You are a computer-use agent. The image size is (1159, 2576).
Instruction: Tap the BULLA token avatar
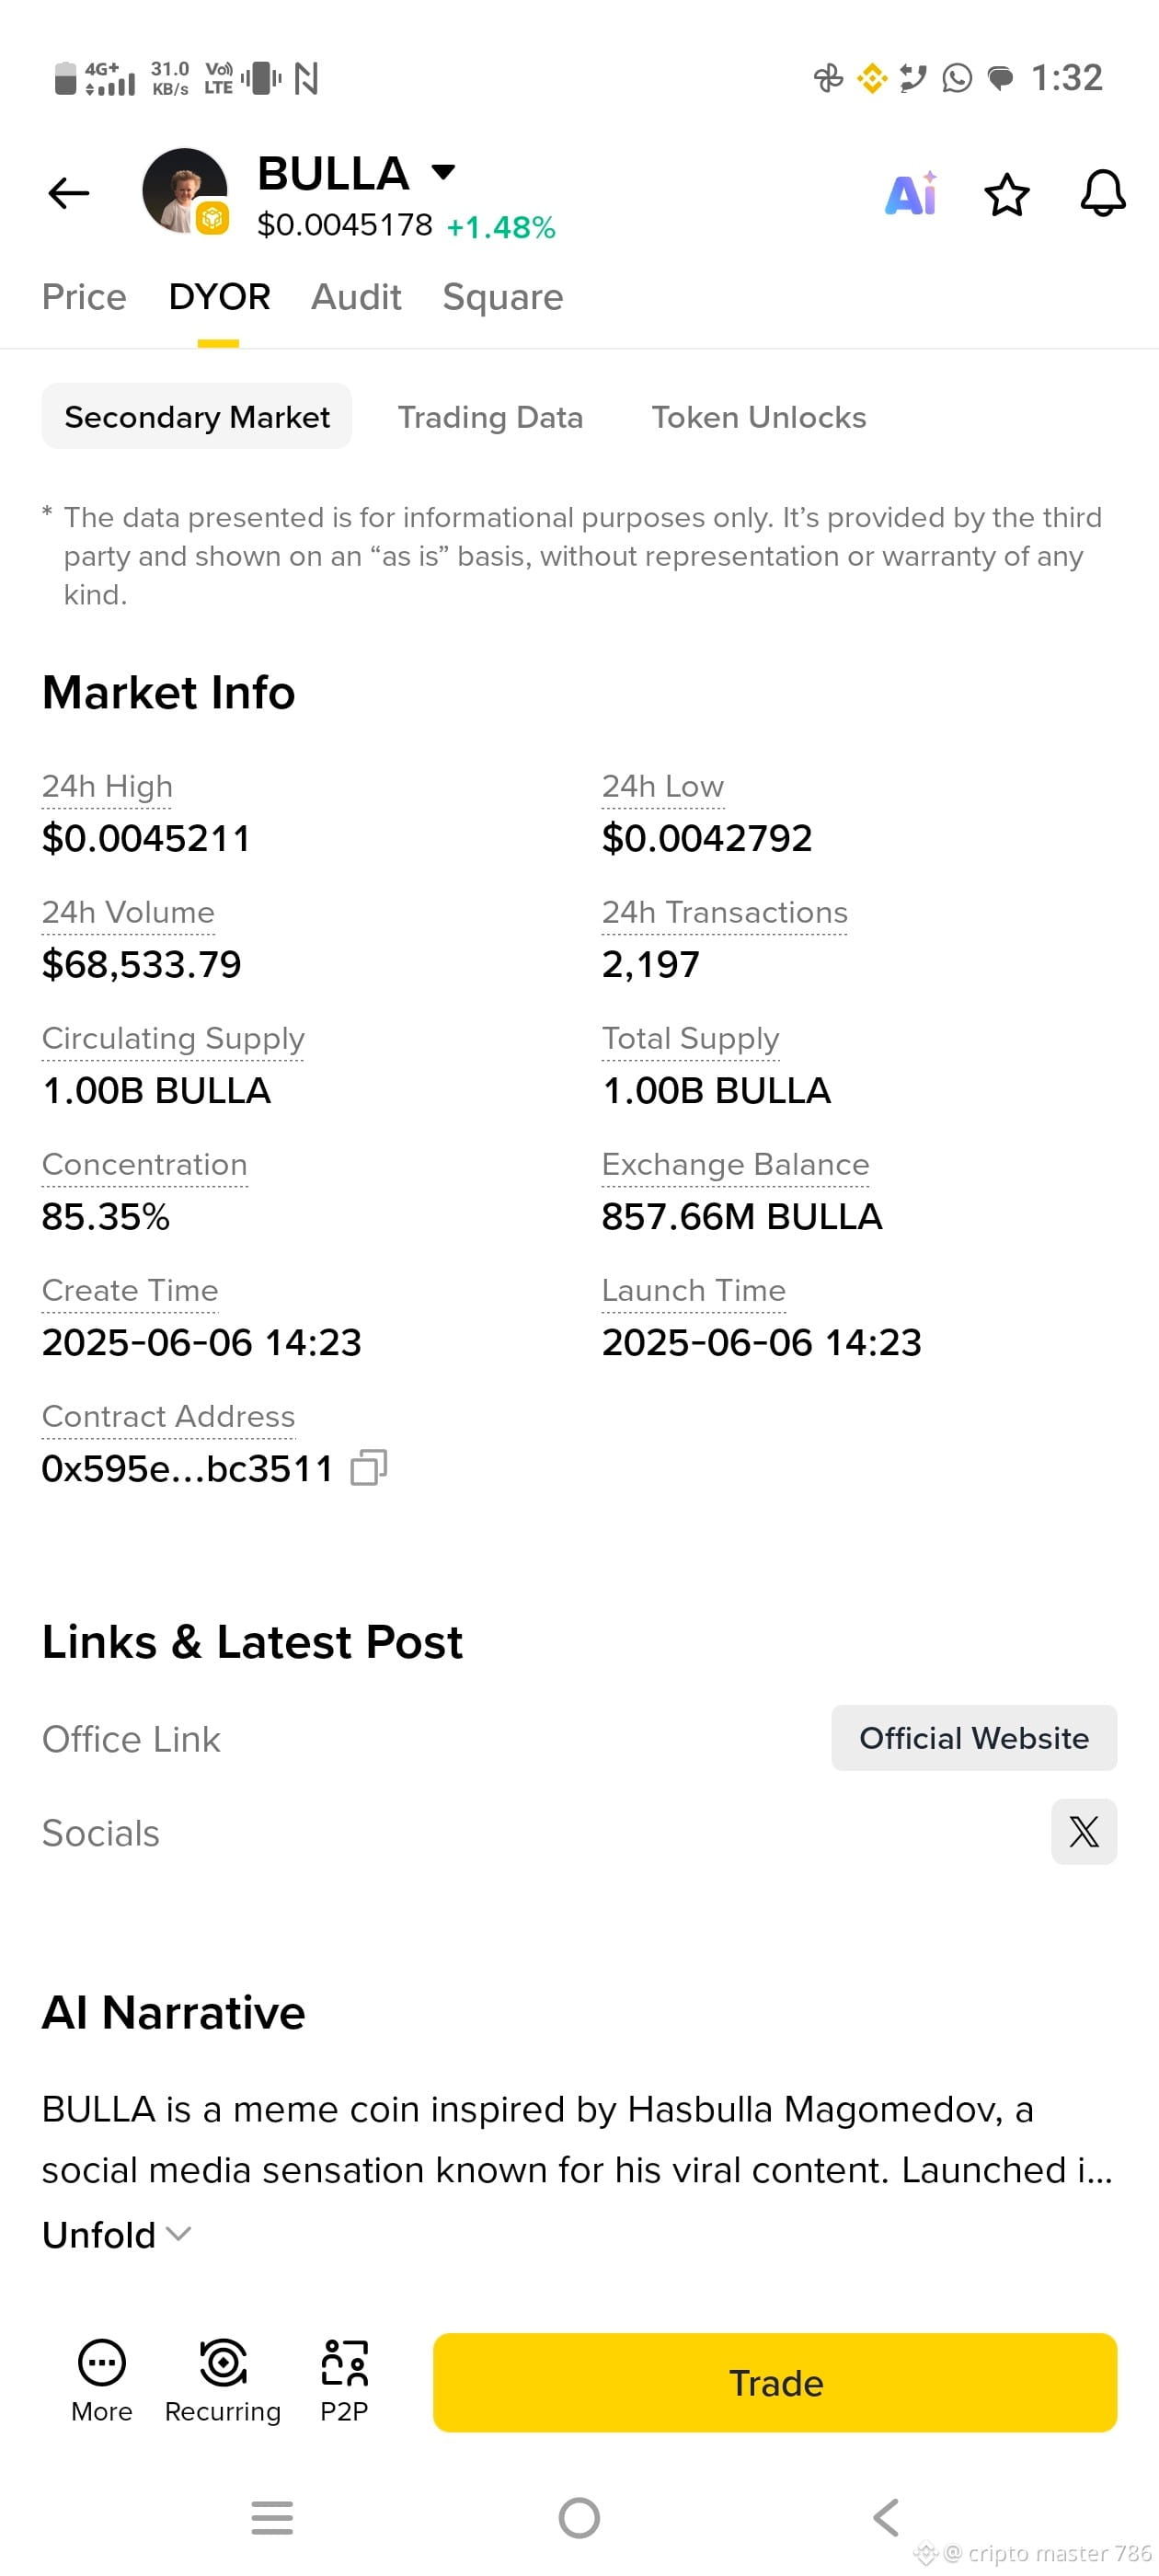185,191
